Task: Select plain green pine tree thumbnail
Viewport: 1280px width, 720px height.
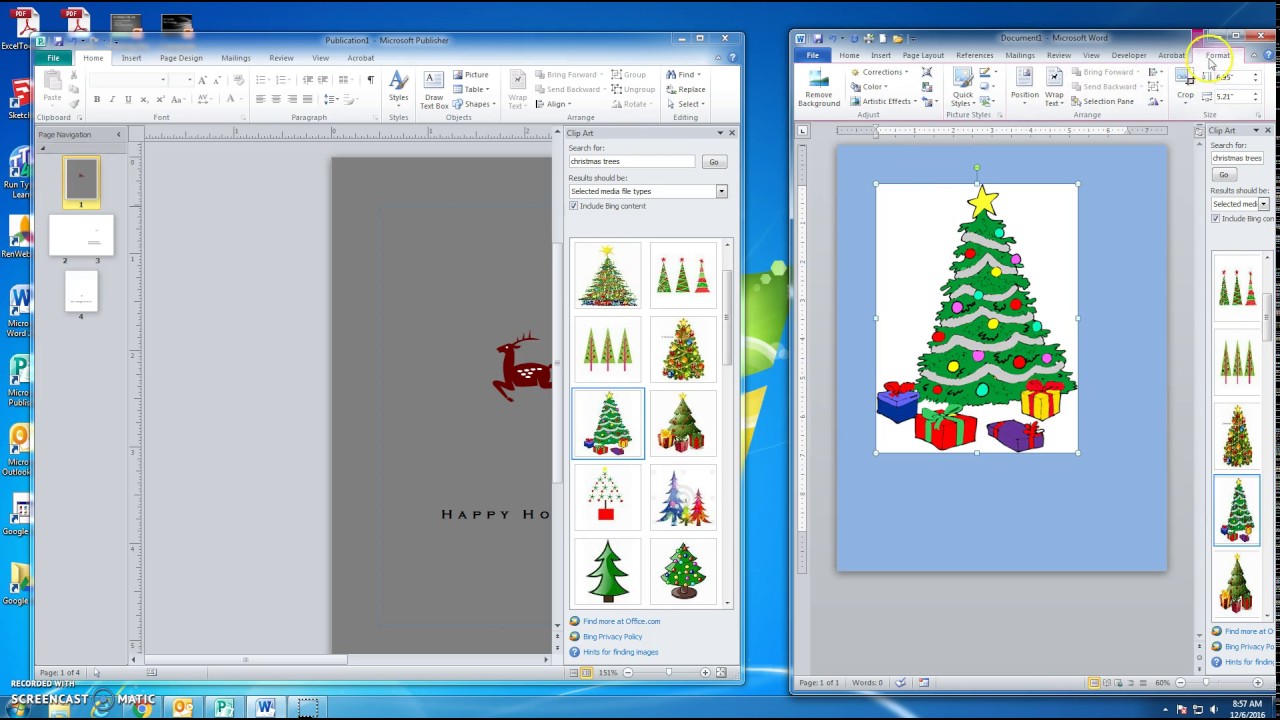Action: click(608, 571)
